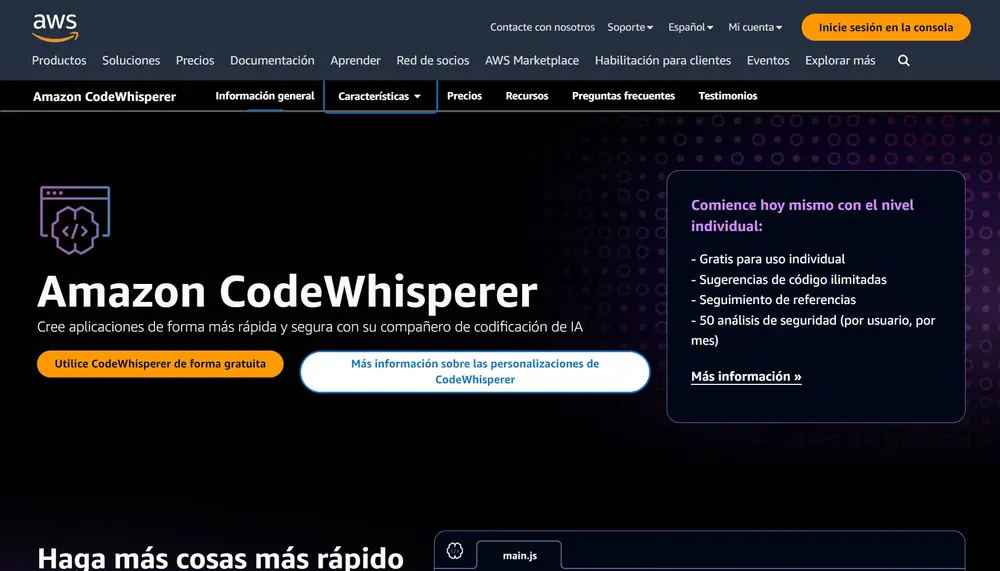The width and height of the screenshot is (1000, 571).
Task: Go to Precios in top navigation
Action: tap(195, 61)
